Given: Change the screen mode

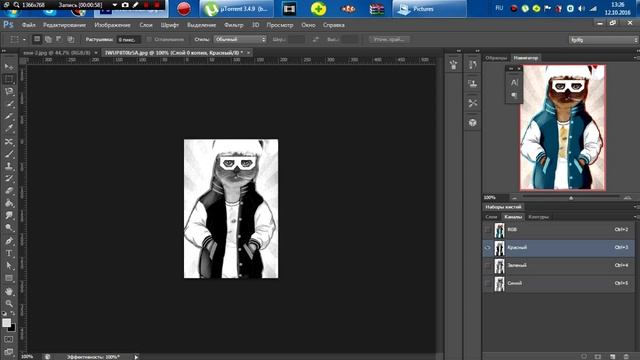Looking at the screenshot, I should tap(9, 351).
